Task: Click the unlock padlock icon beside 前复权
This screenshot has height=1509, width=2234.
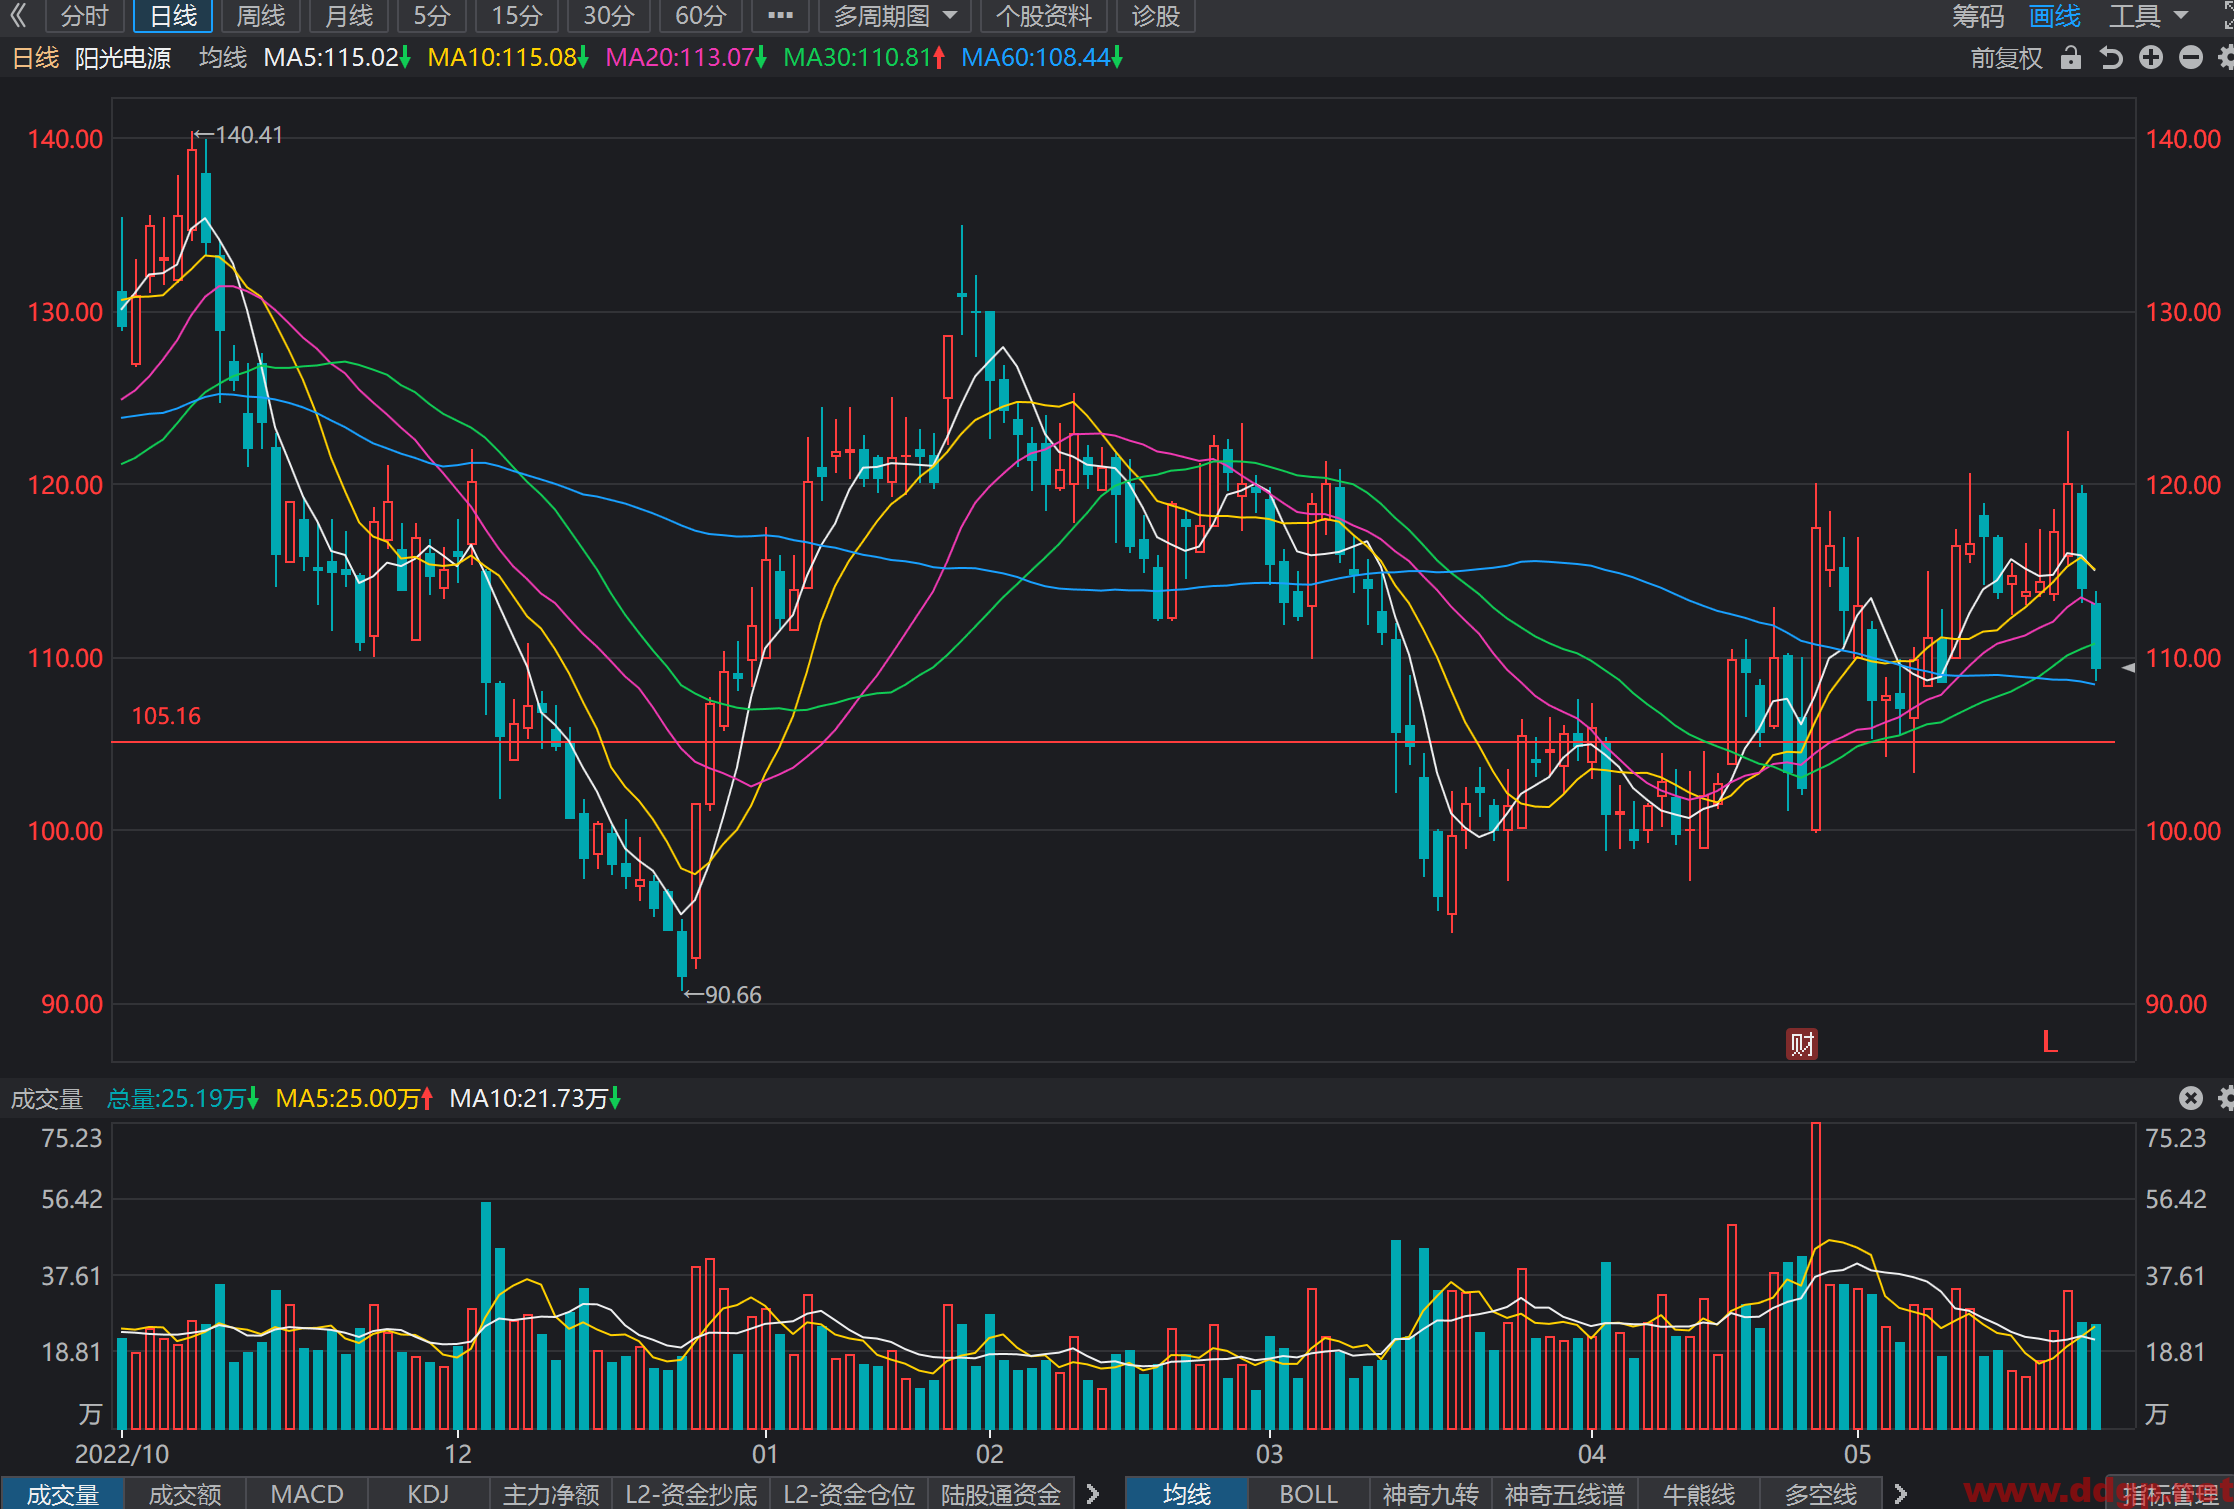Action: (x=2071, y=58)
